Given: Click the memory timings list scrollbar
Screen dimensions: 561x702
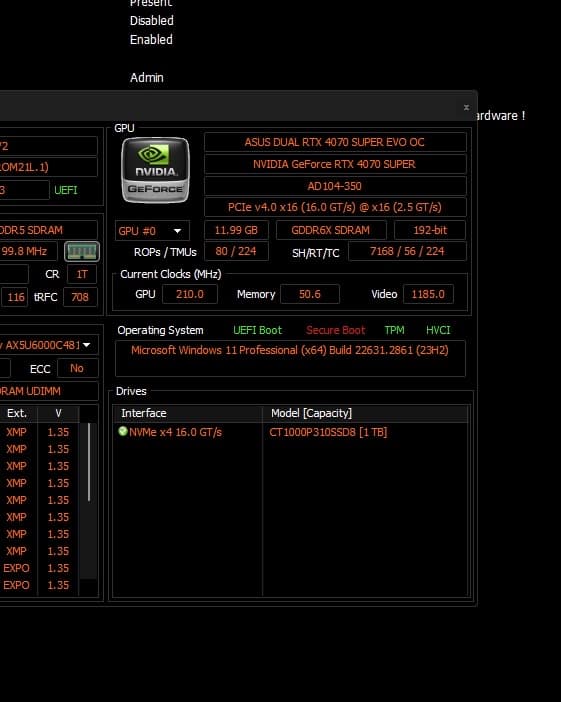Looking at the screenshot, I should click(x=89, y=462).
